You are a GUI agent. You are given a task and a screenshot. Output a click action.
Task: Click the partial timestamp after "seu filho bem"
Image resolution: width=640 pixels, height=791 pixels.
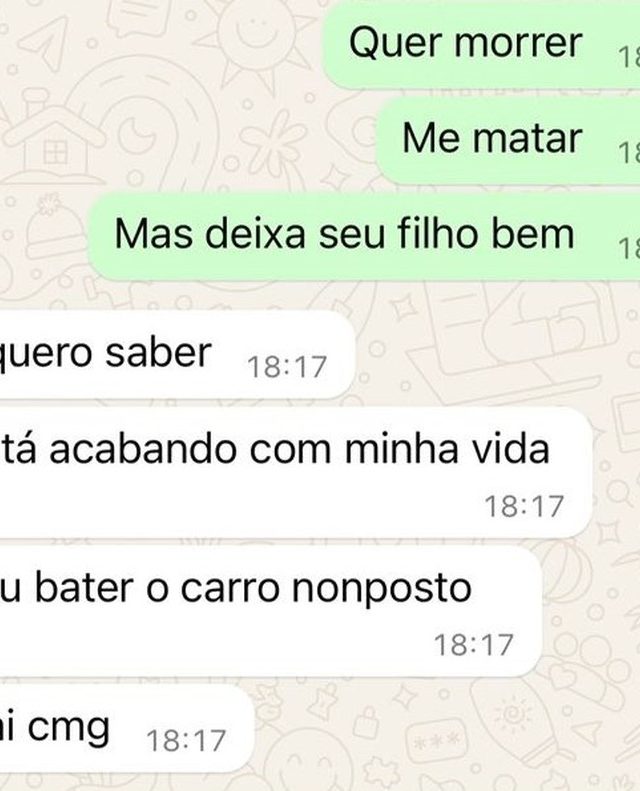point(629,248)
